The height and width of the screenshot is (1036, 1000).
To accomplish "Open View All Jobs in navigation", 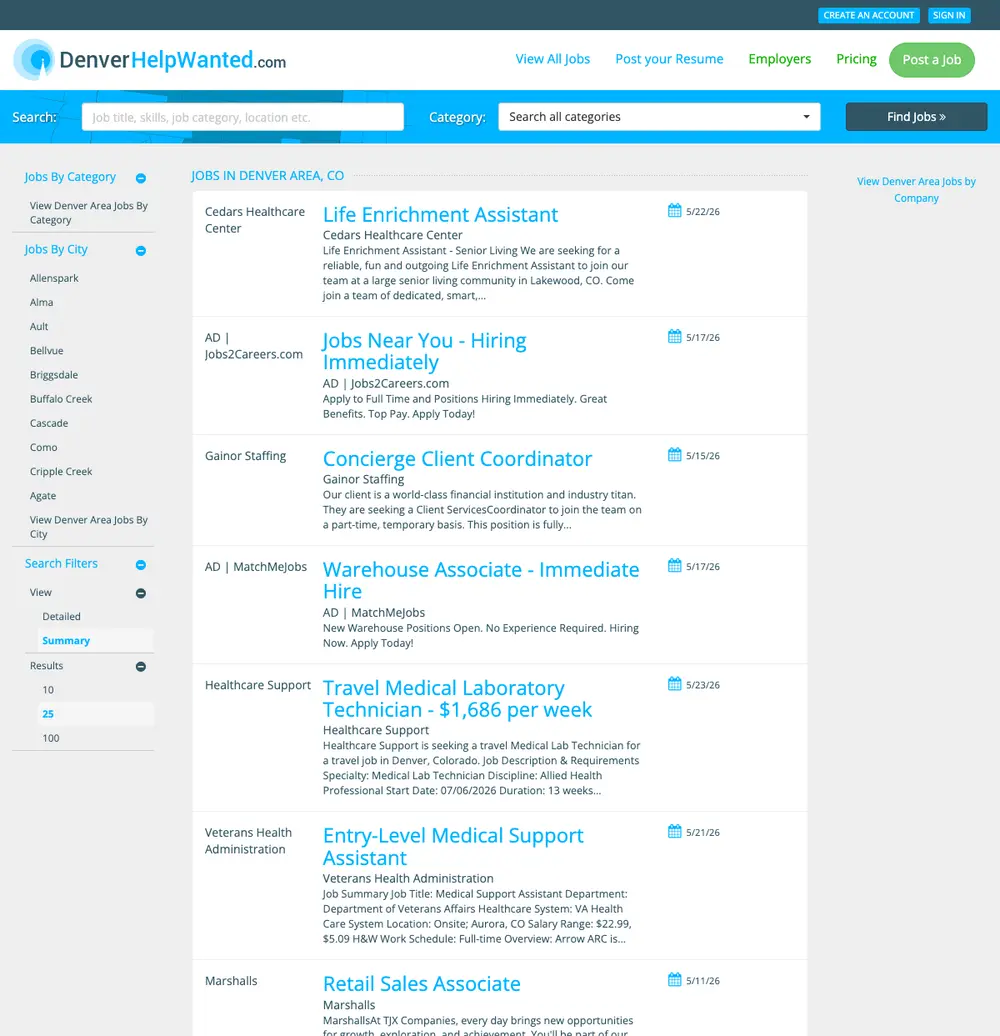I will [553, 59].
